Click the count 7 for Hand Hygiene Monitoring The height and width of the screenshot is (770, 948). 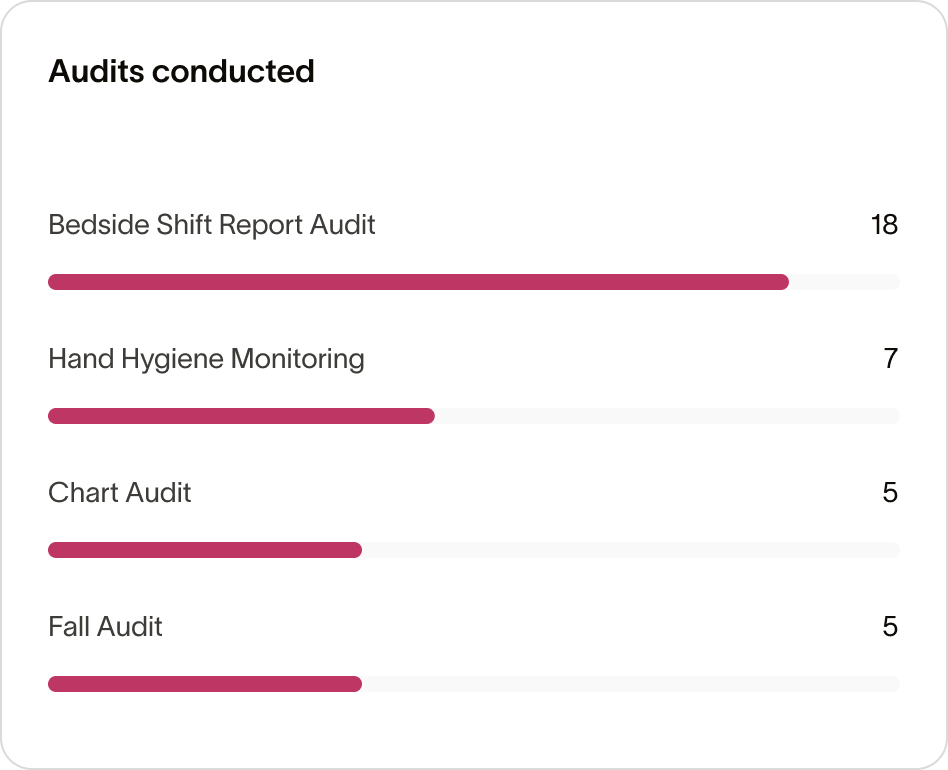[x=891, y=358]
